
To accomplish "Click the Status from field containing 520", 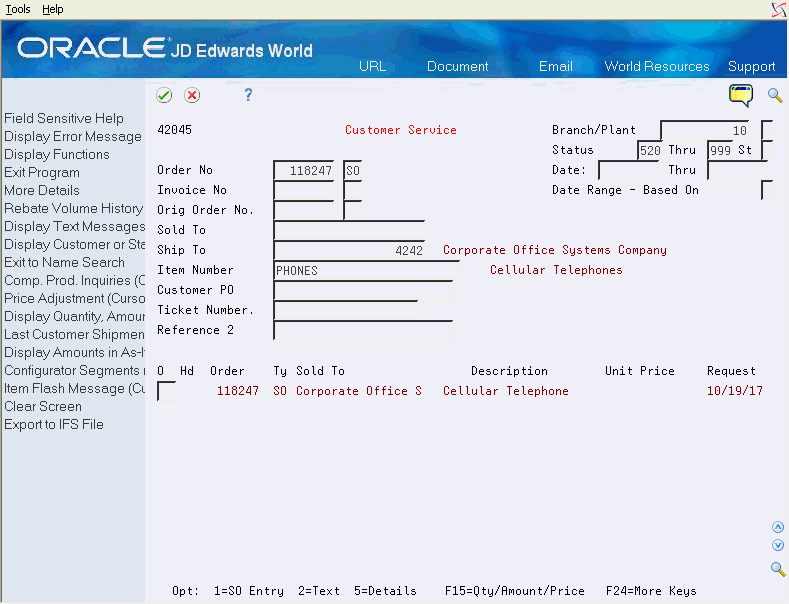I will pos(650,150).
